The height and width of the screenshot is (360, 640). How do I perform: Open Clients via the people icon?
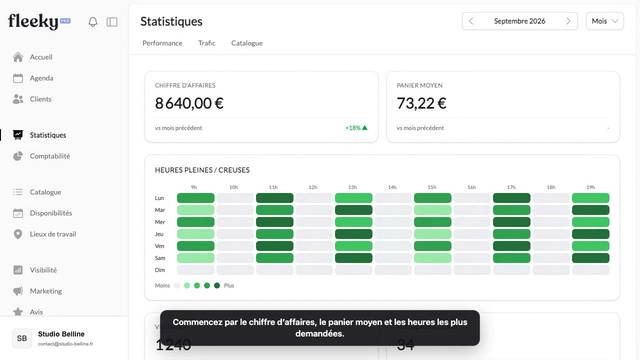tap(18, 99)
